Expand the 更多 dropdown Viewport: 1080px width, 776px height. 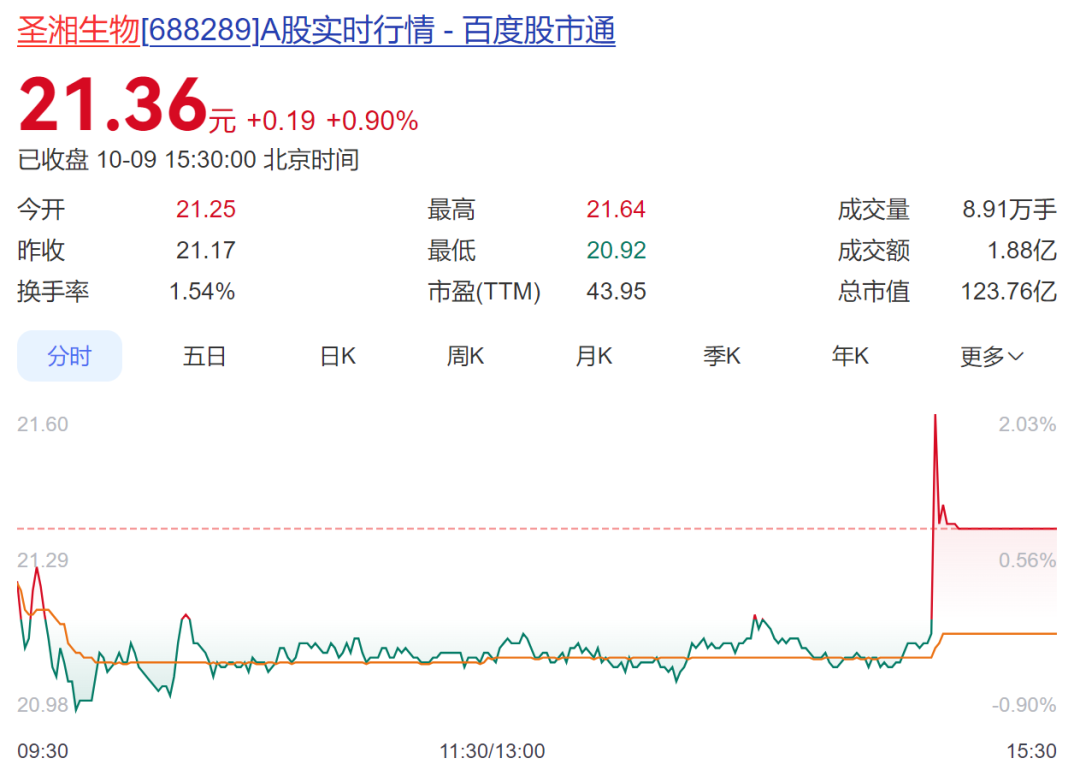(x=991, y=356)
